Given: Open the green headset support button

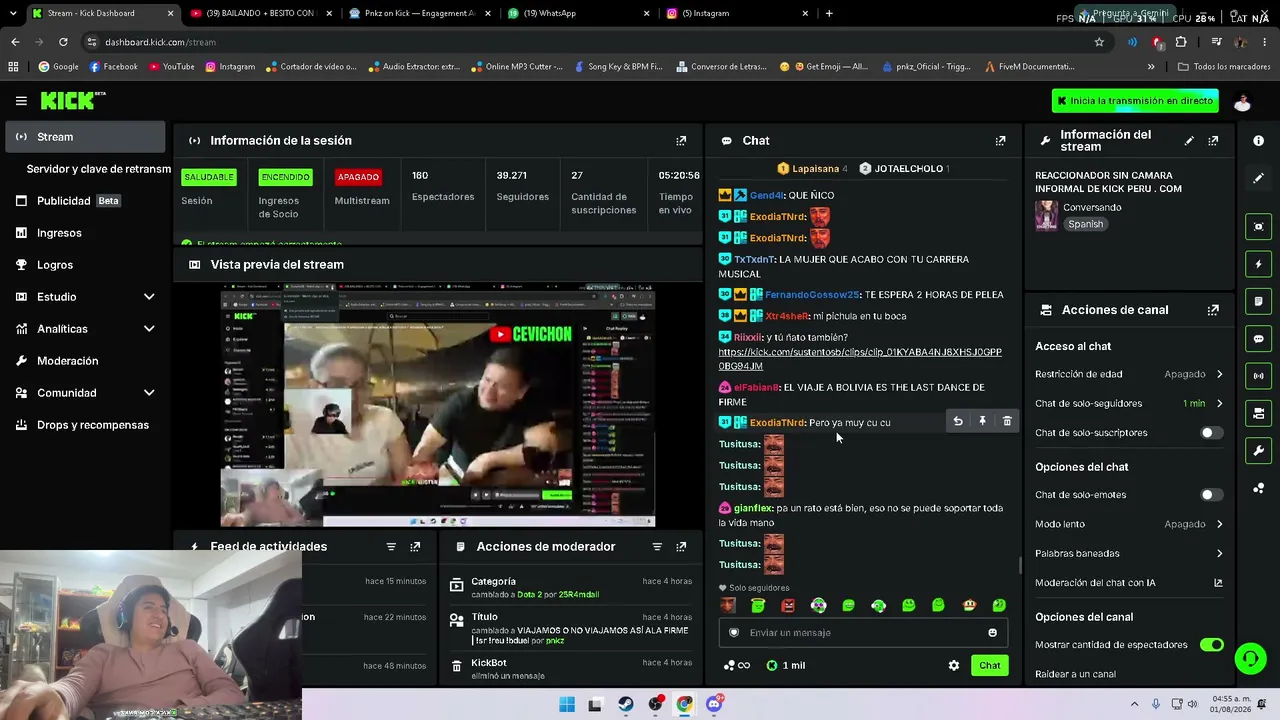Looking at the screenshot, I should coord(1250,658).
